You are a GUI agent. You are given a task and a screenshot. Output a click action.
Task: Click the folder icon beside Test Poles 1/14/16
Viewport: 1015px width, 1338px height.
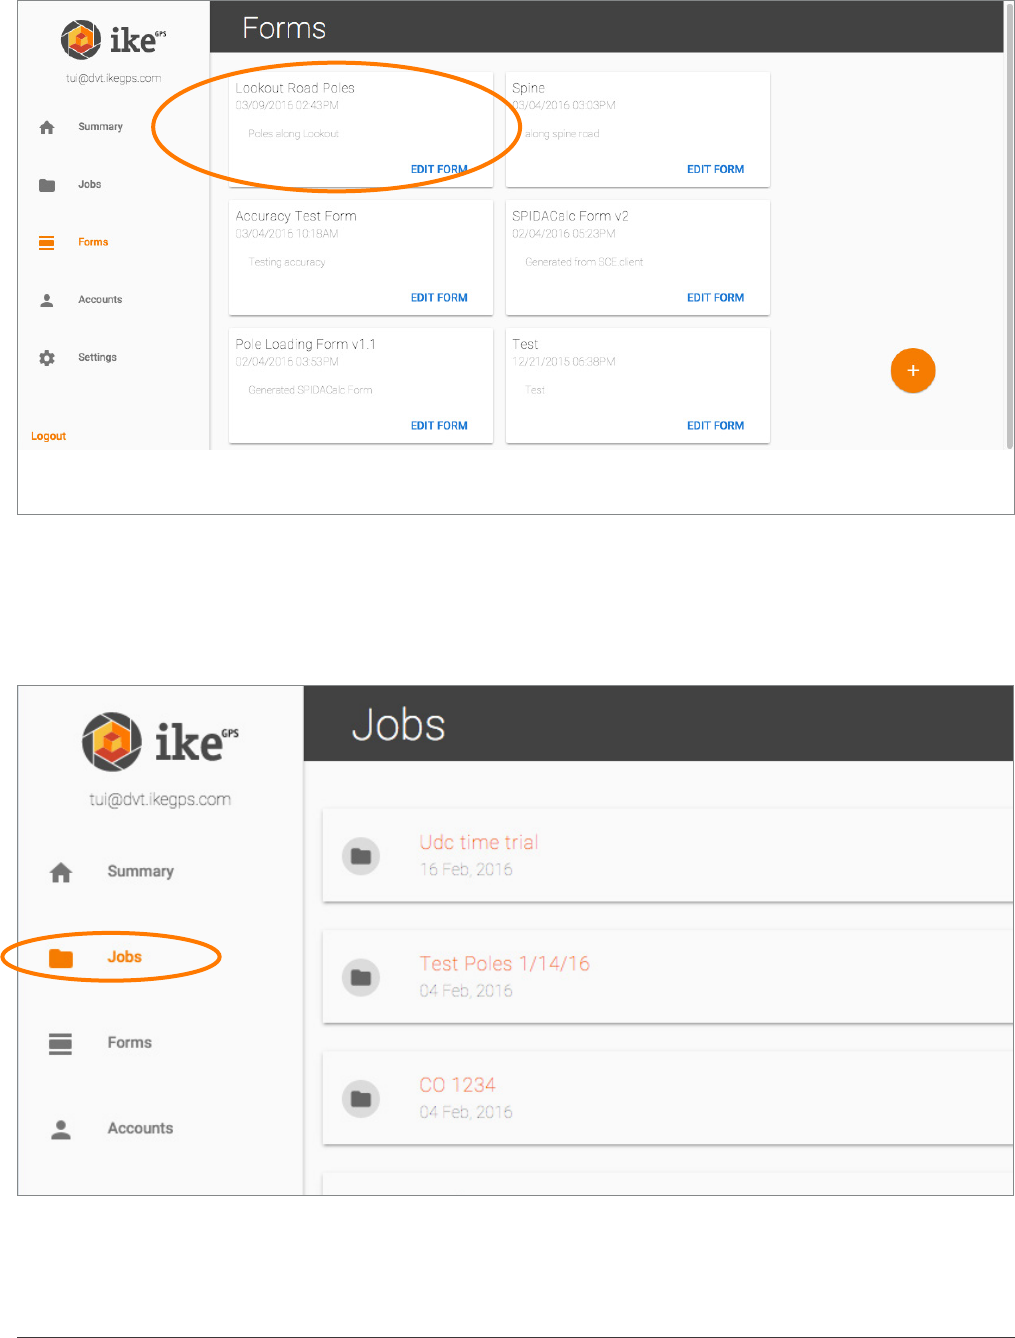(361, 977)
